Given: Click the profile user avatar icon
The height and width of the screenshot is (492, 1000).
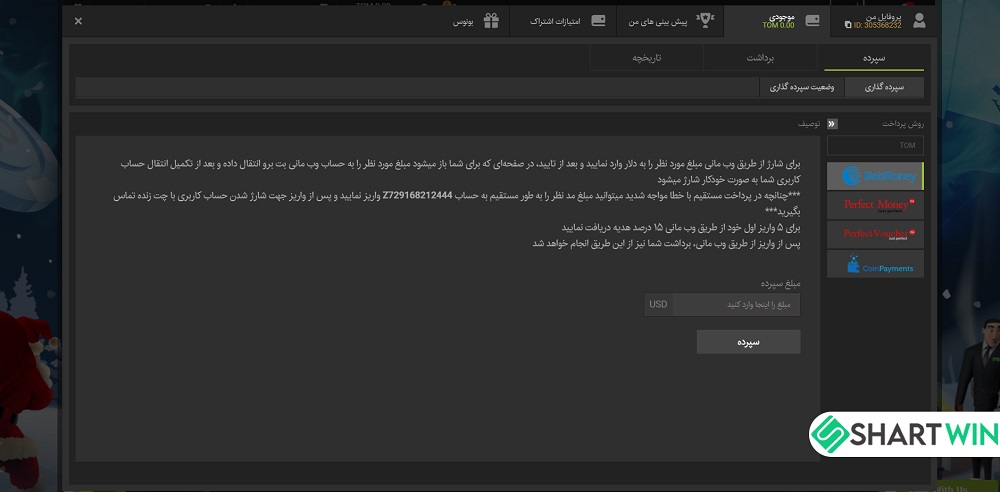Looking at the screenshot, I should point(919,20).
